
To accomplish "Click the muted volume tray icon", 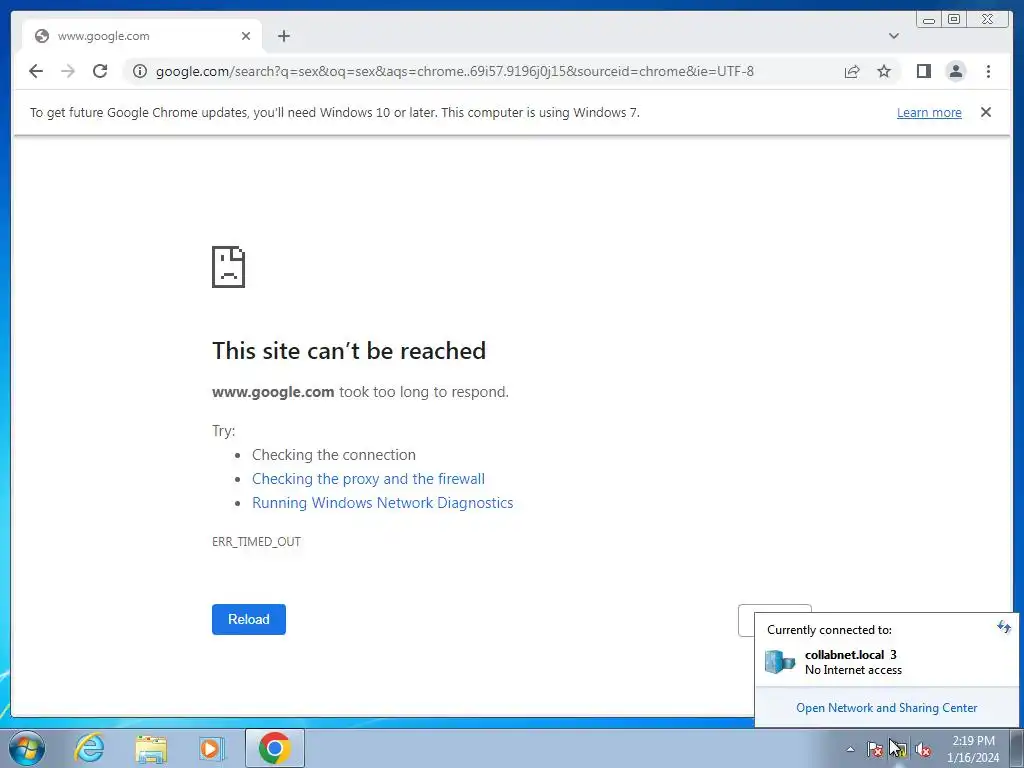I will click(x=923, y=749).
